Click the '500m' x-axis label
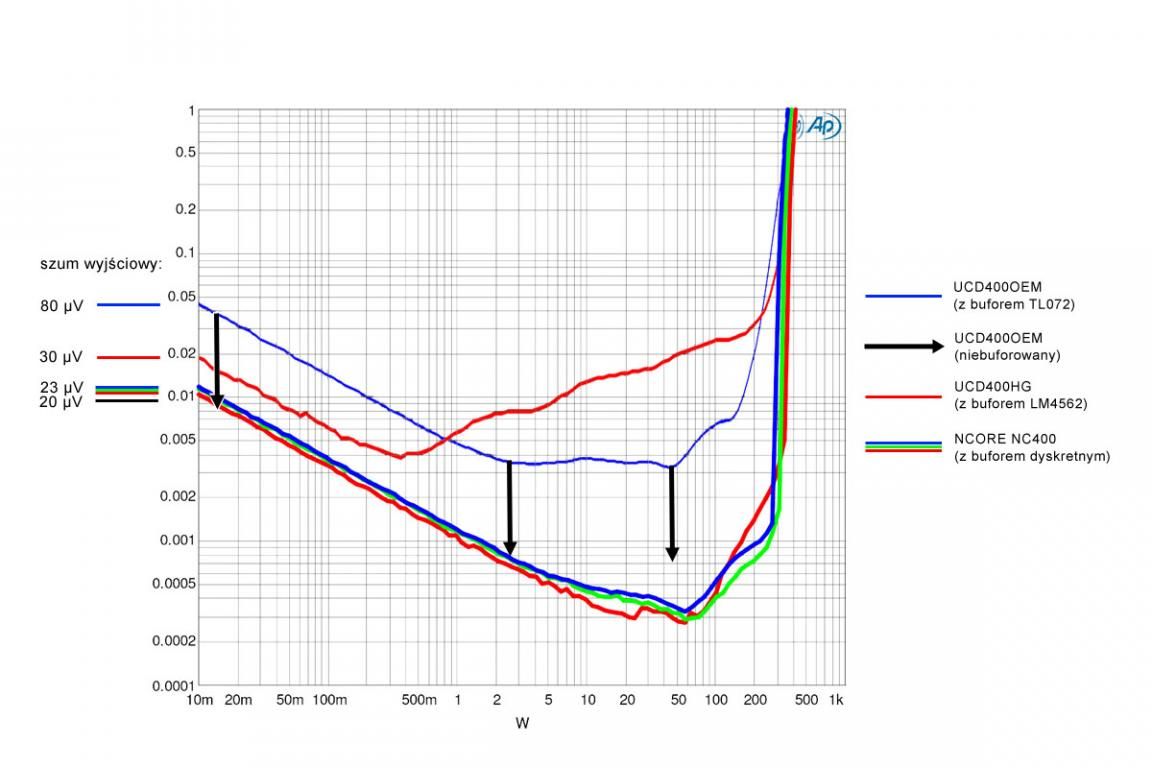The image size is (1152, 768). pyautogui.click(x=419, y=700)
